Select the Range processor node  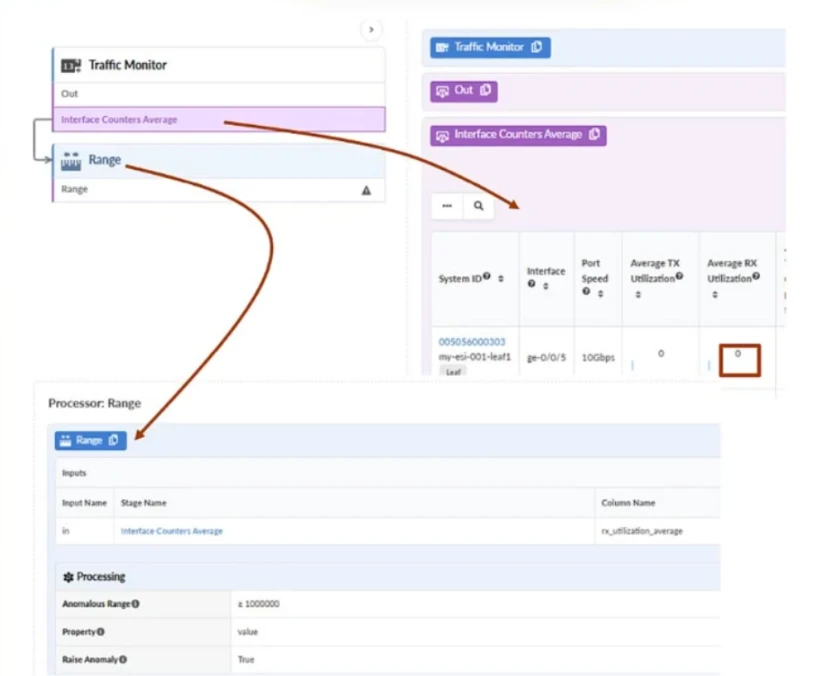[x=218, y=159]
